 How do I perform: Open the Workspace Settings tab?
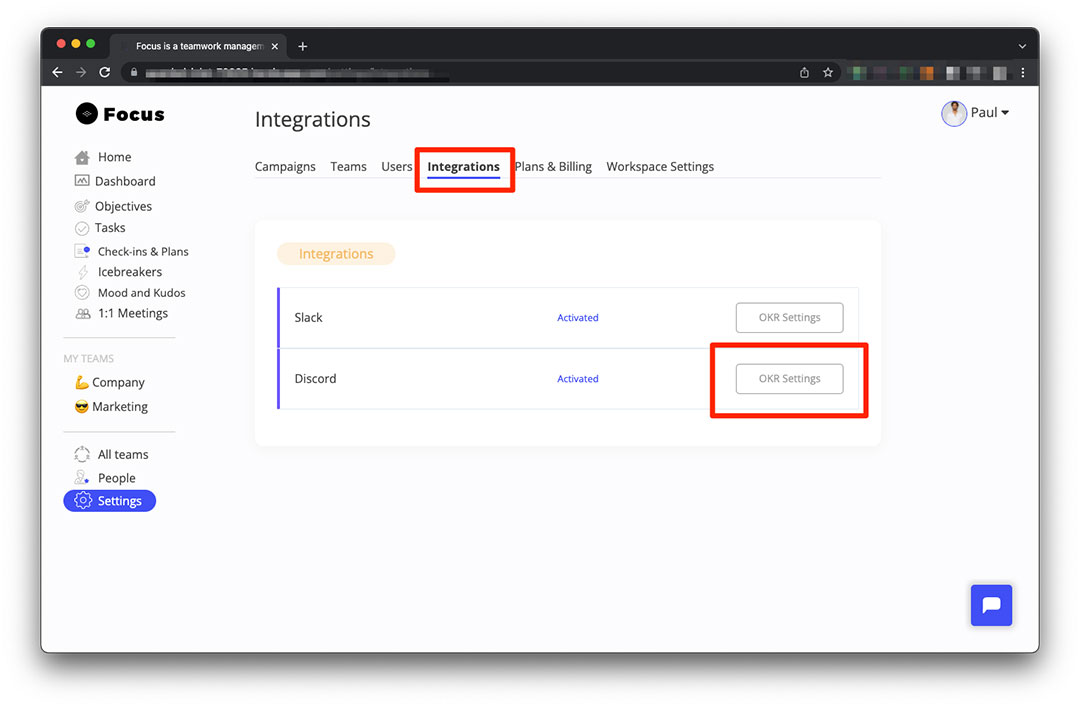(660, 167)
